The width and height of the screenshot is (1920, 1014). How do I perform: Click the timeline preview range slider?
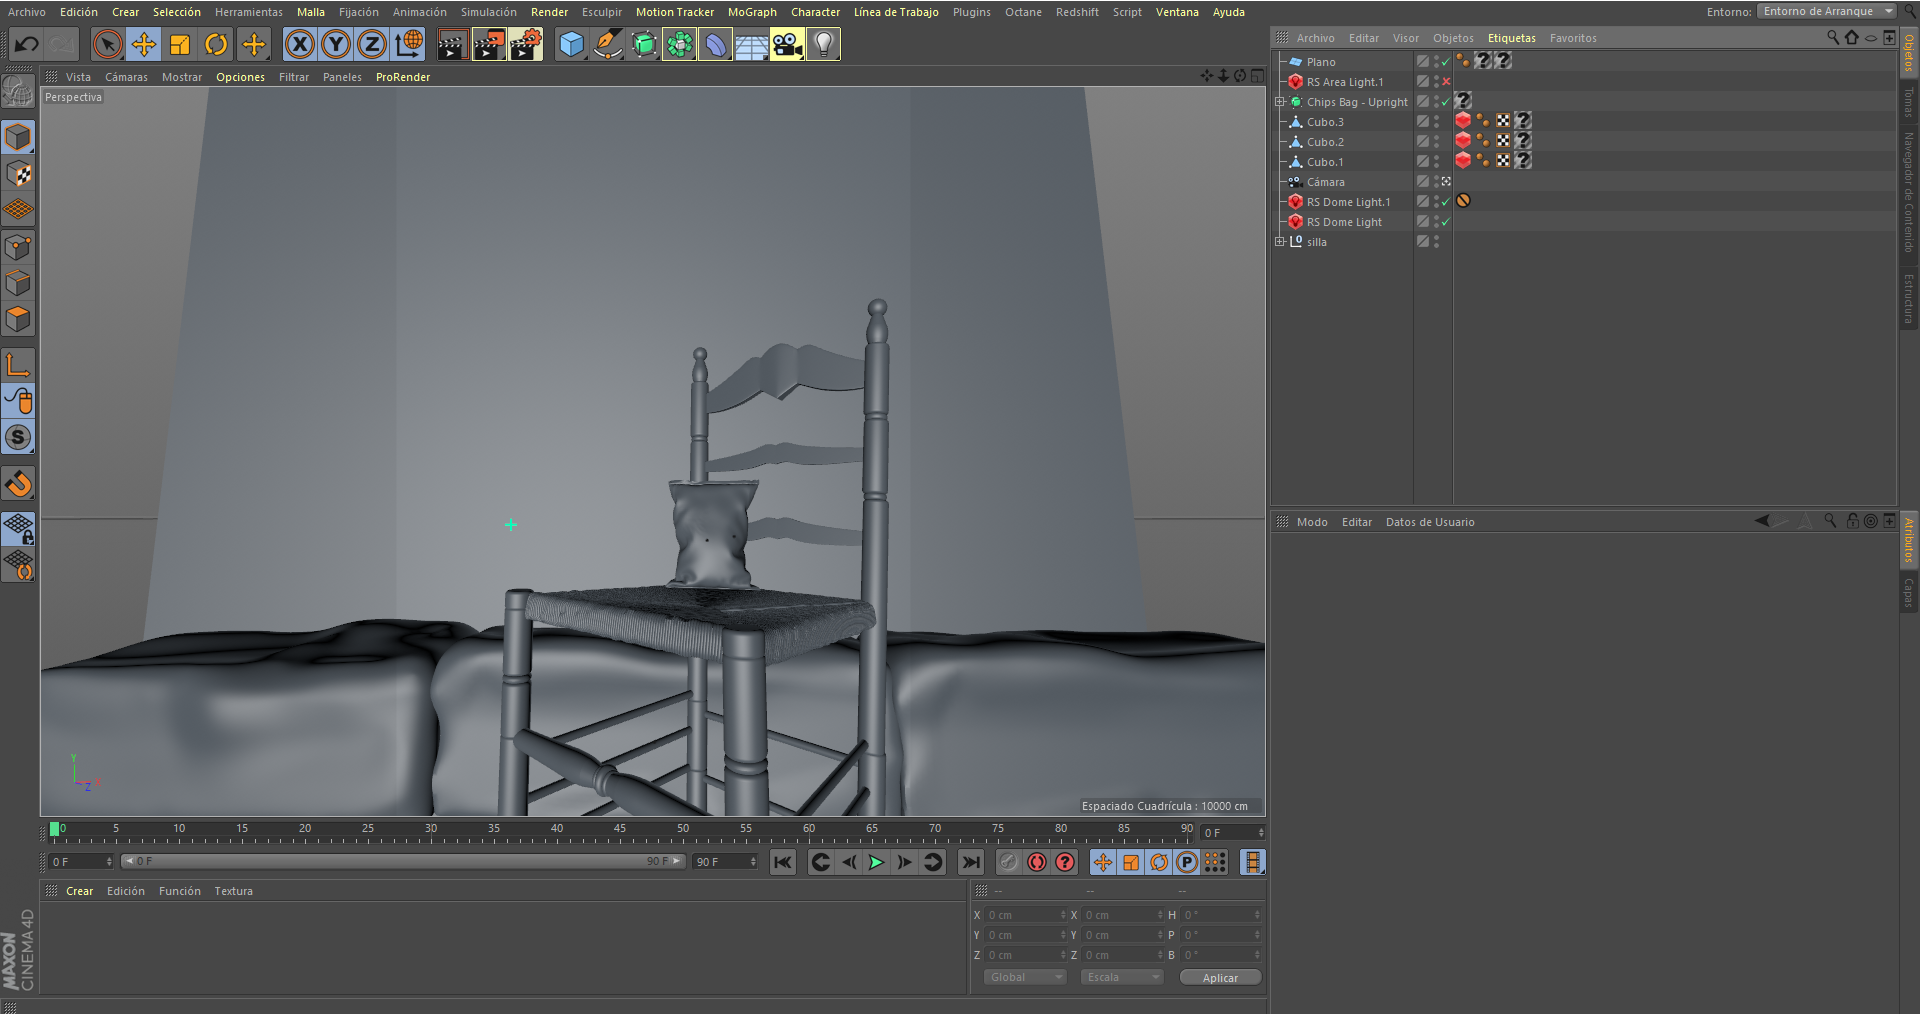(403, 861)
